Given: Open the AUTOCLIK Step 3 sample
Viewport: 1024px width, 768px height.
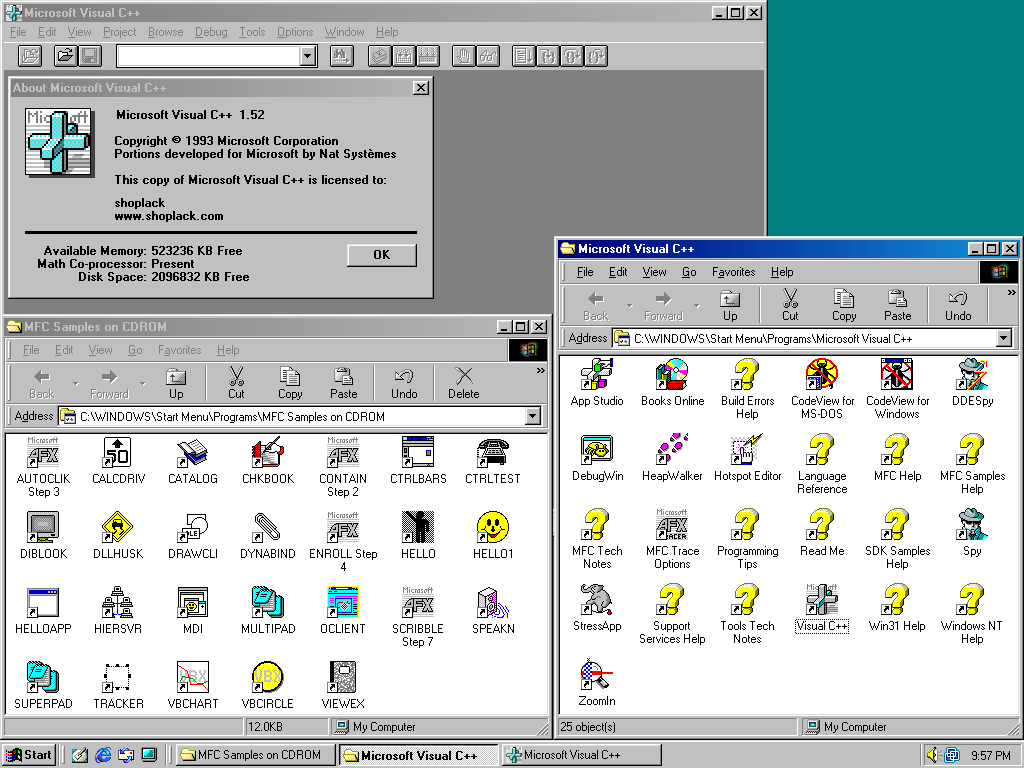Looking at the screenshot, I should point(43,451).
